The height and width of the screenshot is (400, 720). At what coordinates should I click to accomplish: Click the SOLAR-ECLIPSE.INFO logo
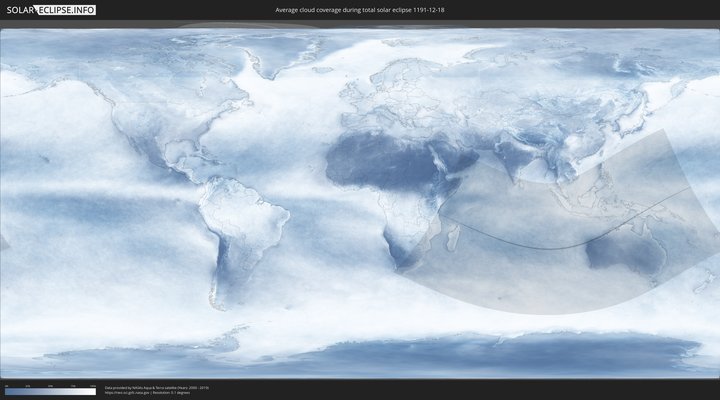(x=51, y=10)
